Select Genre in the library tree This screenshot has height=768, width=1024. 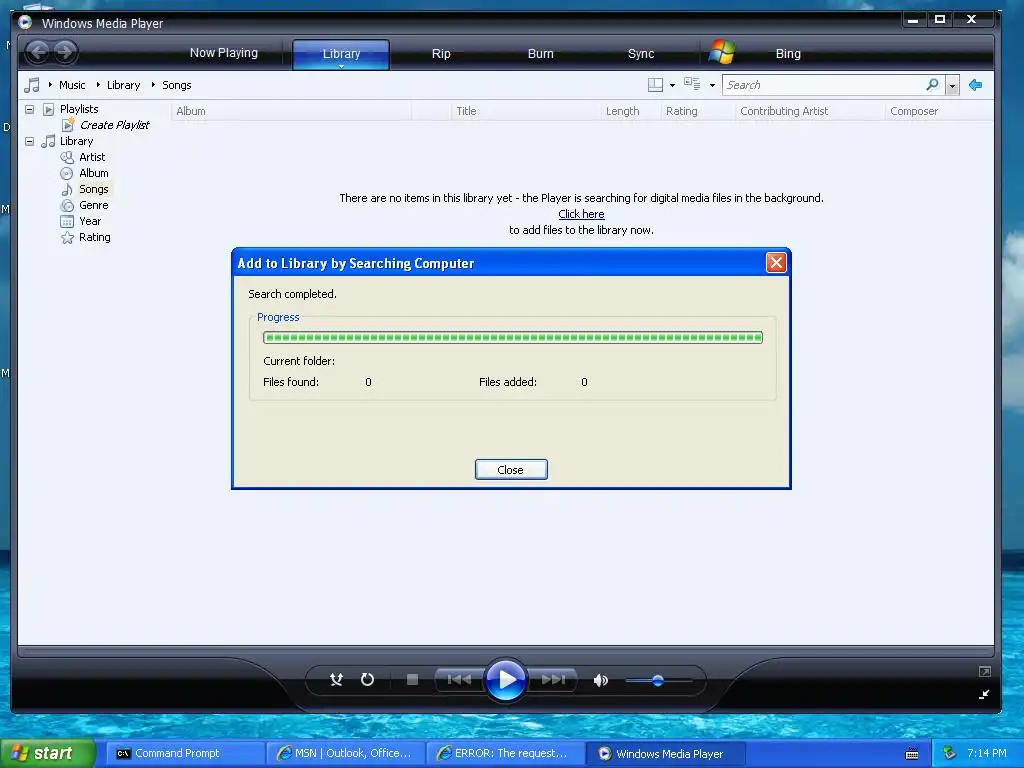[94, 205]
